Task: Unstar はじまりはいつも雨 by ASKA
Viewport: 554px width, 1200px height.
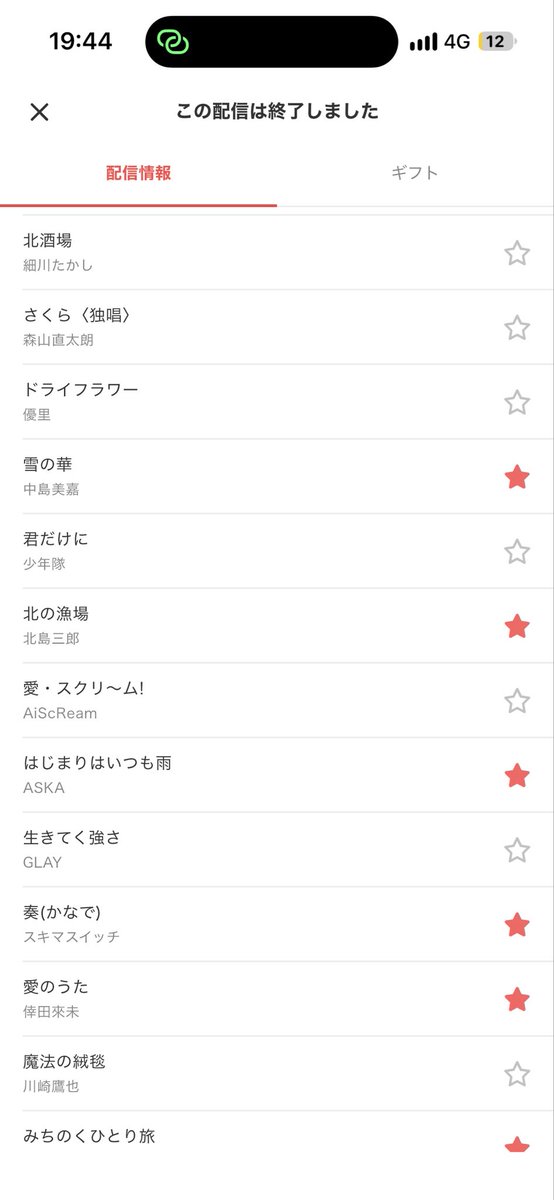Action: pos(516,775)
